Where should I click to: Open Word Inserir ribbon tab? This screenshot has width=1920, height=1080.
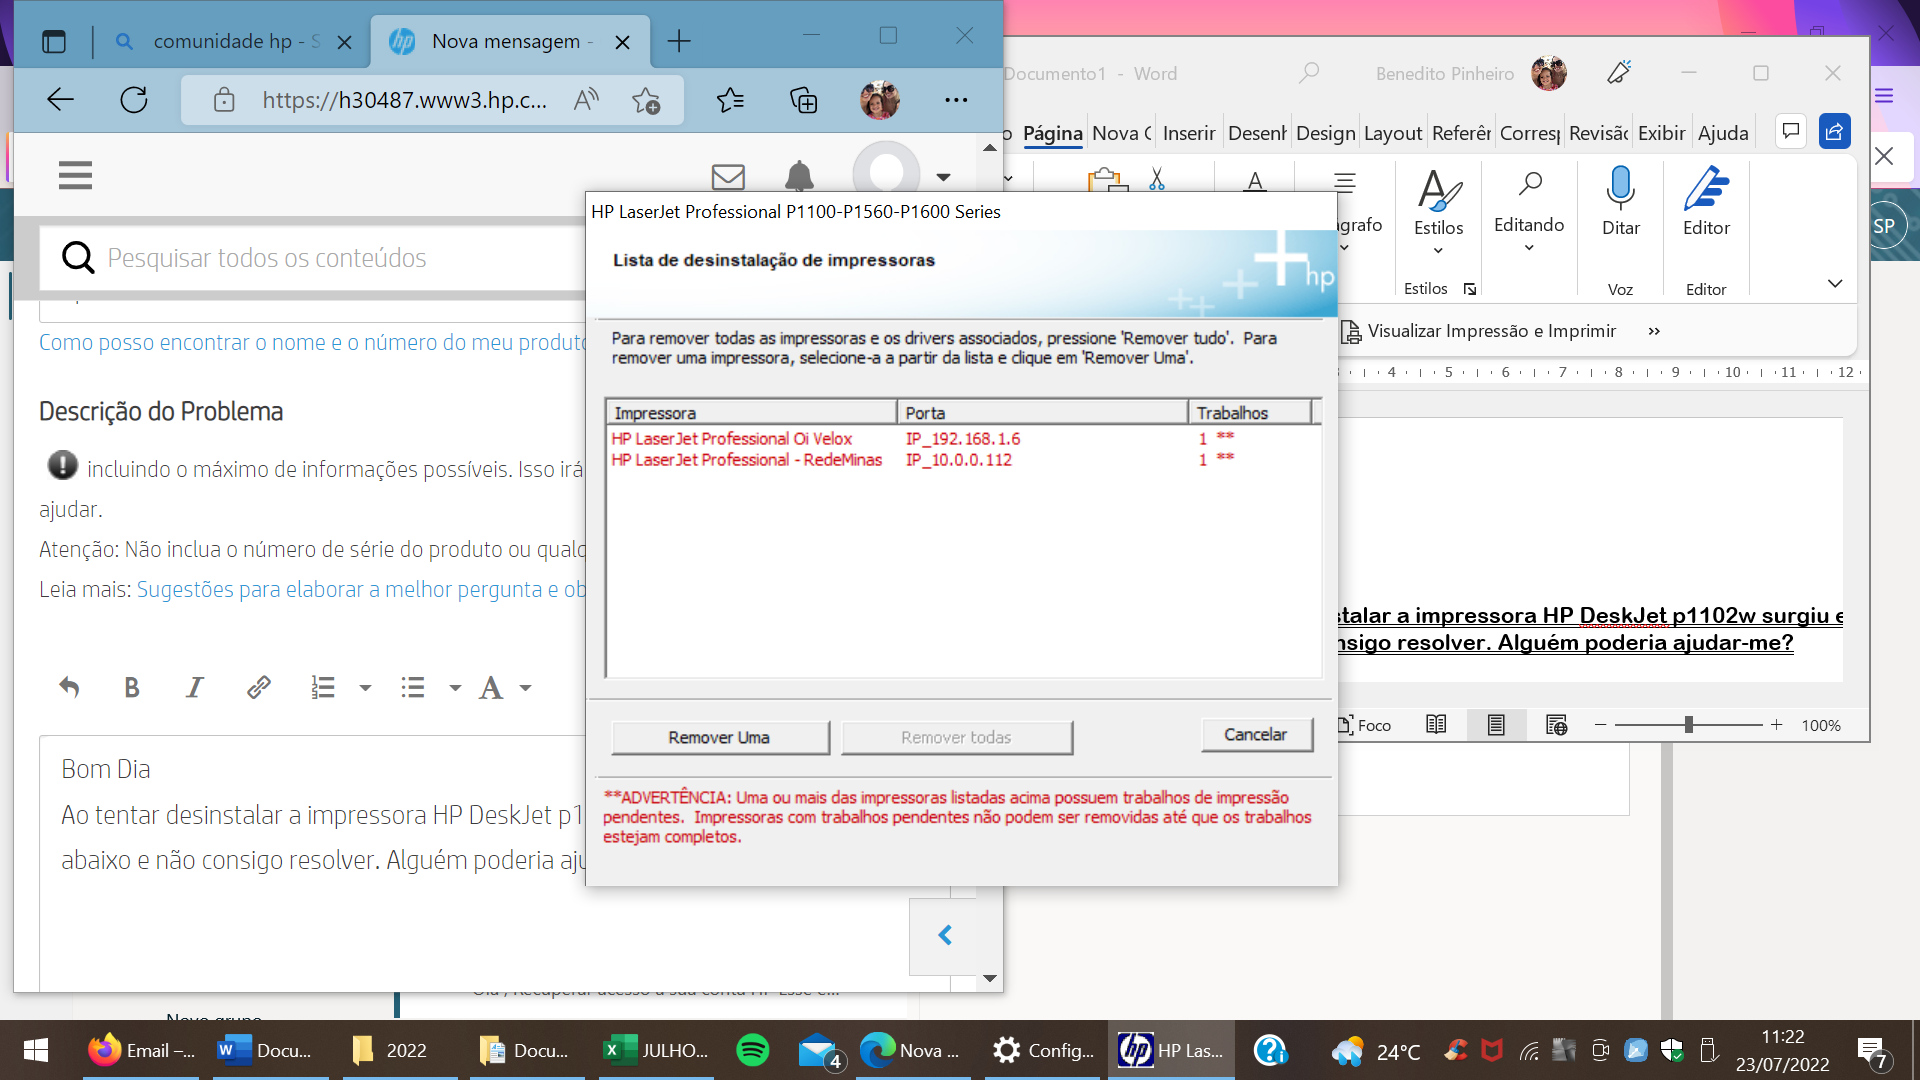point(1189,133)
